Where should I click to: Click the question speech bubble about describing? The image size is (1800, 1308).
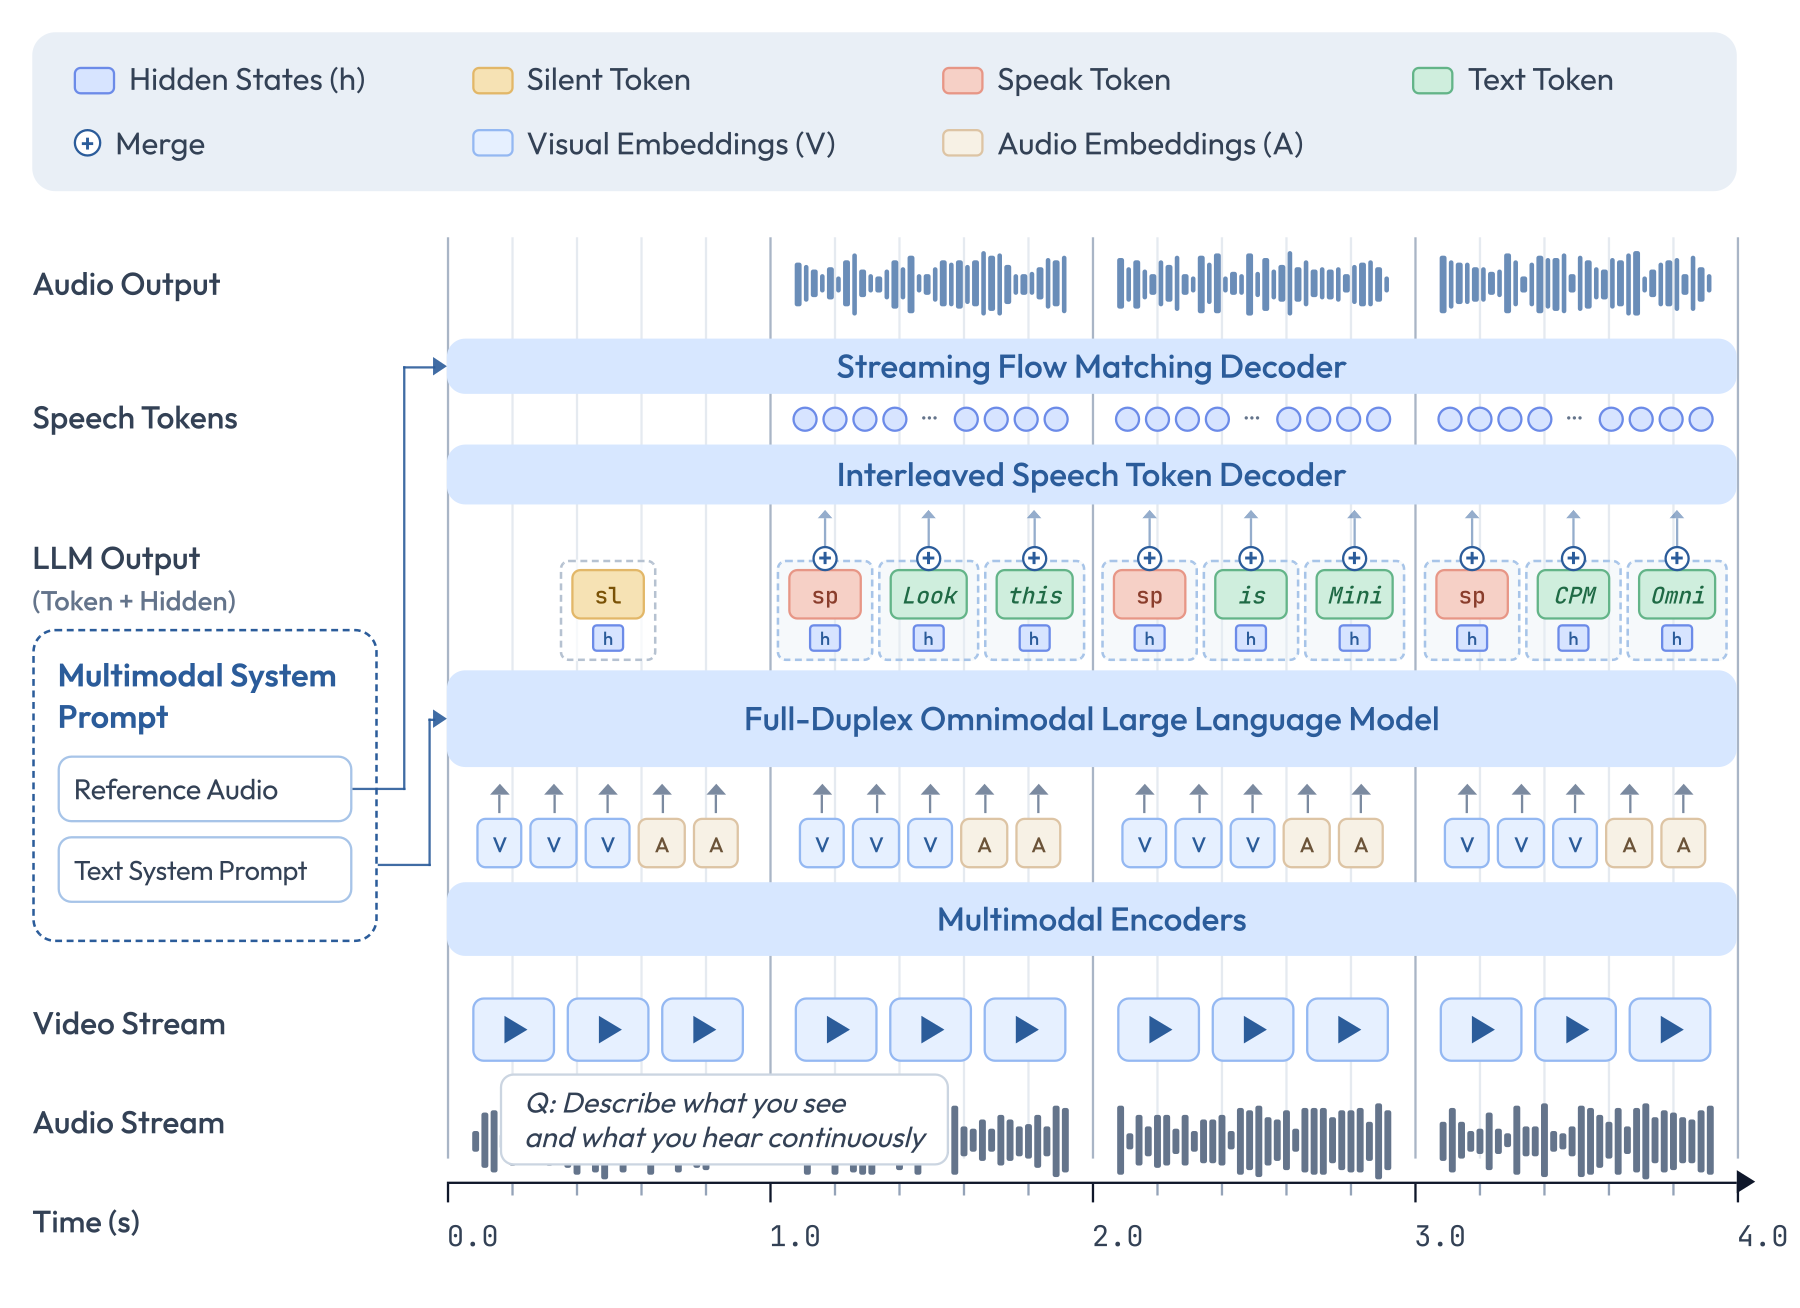click(724, 1120)
